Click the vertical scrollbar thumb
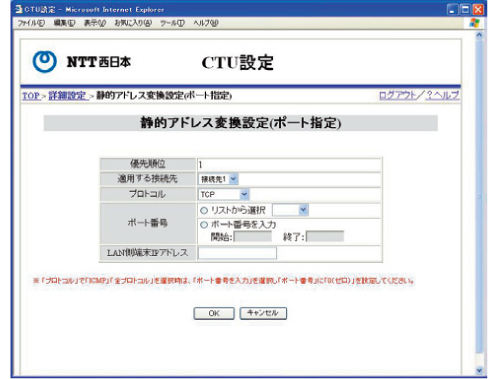500x379 pixels. coord(479,197)
